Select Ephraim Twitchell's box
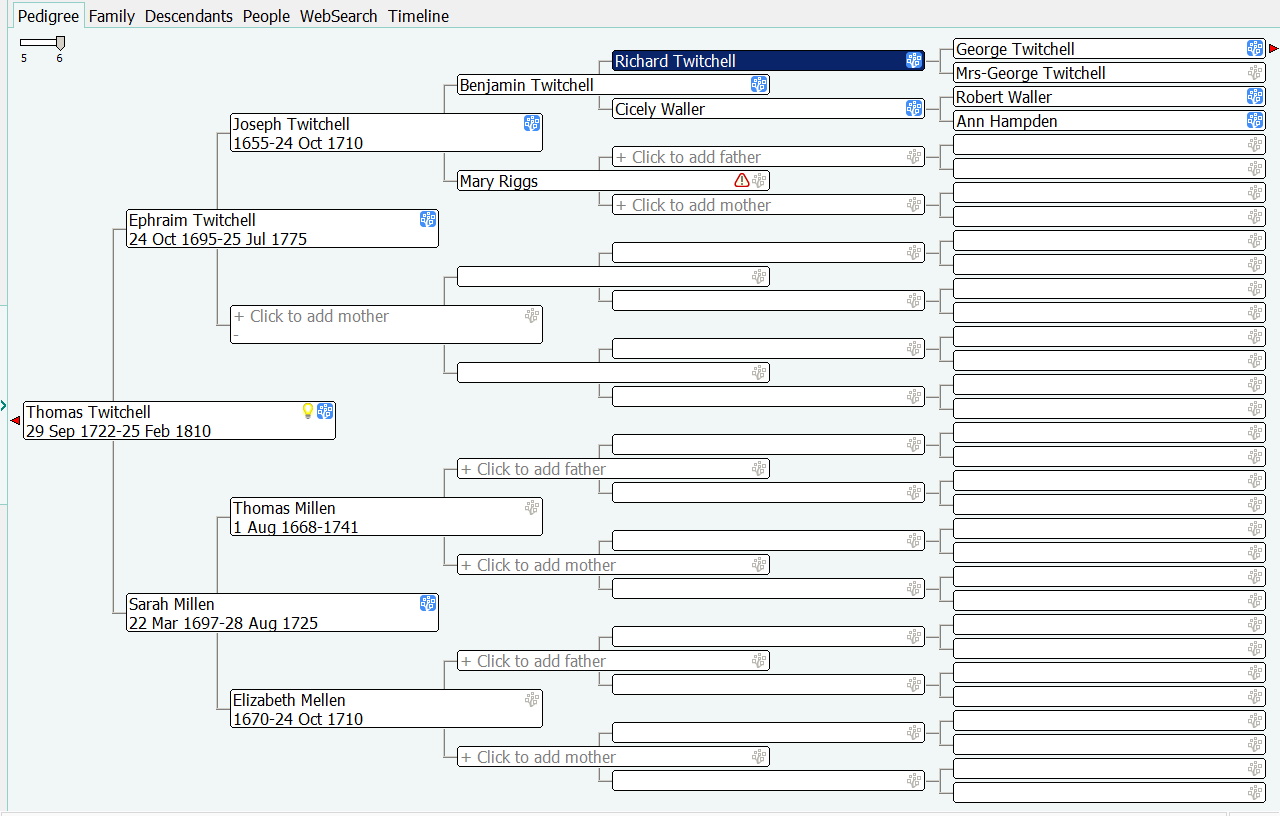1280x816 pixels. pos(283,229)
